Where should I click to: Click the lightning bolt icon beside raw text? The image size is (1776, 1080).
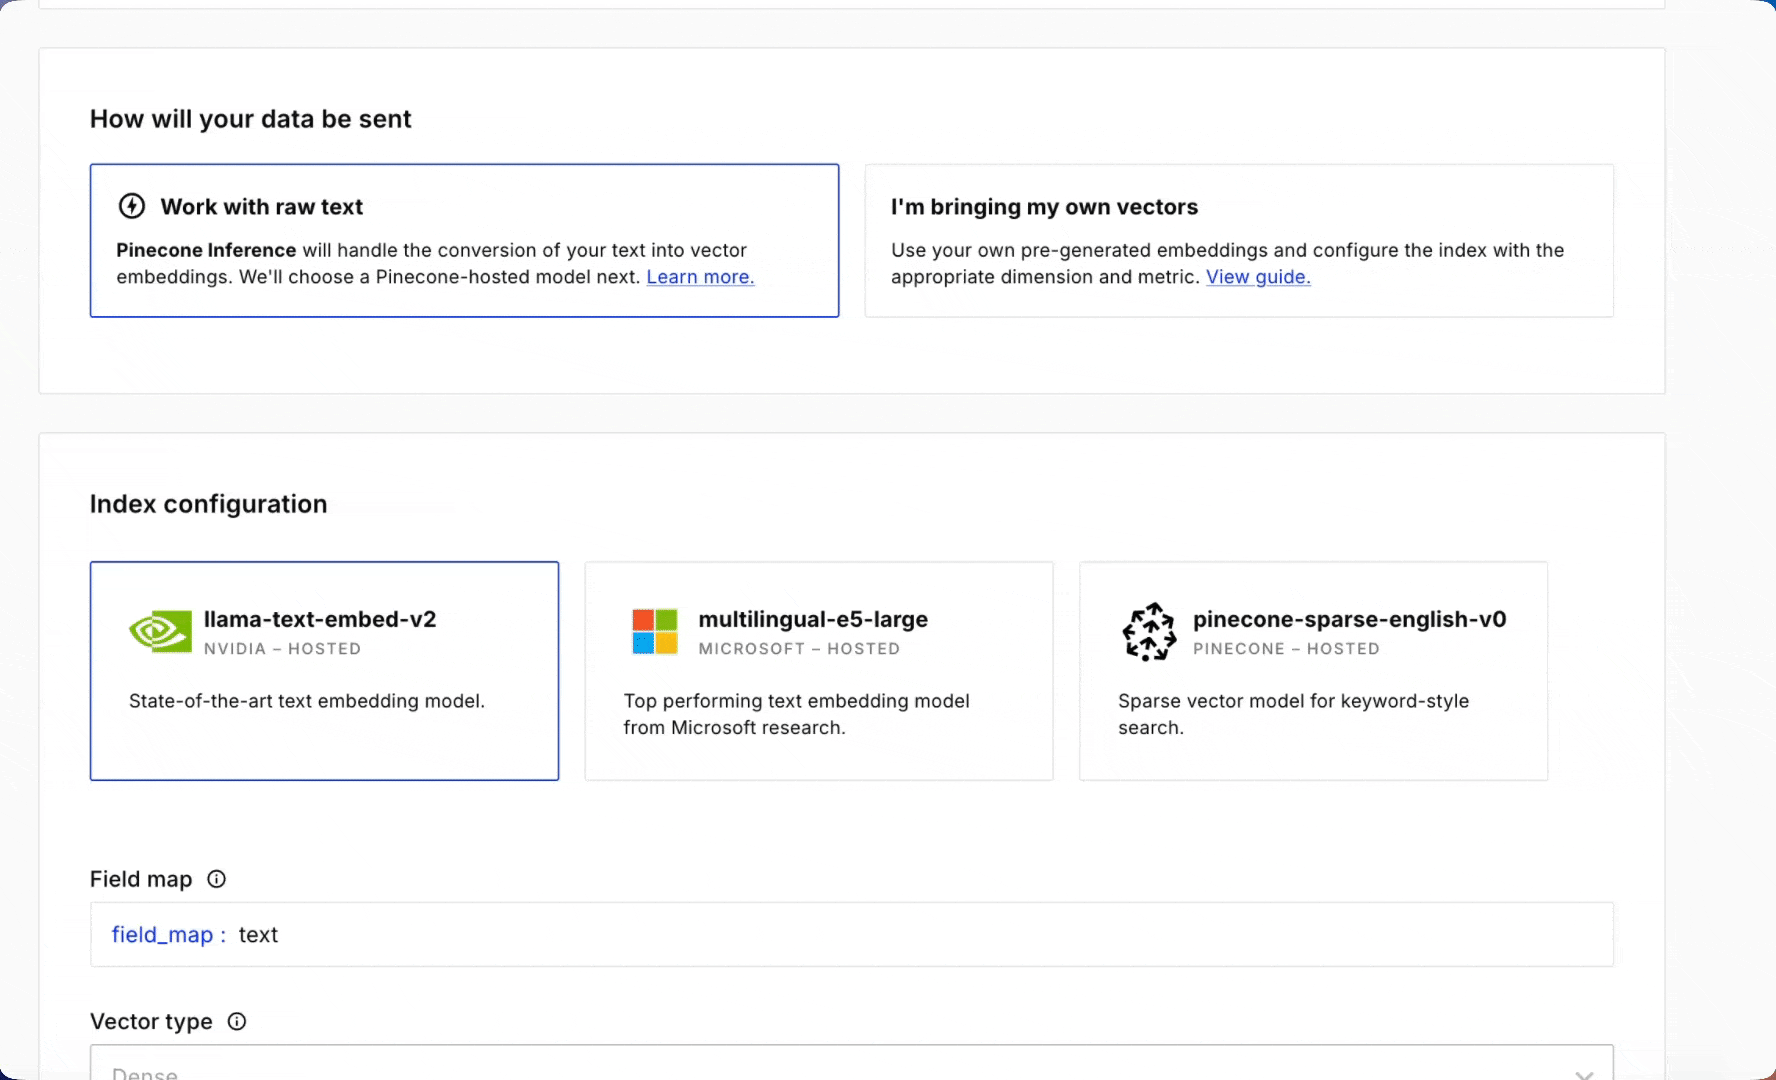[132, 206]
